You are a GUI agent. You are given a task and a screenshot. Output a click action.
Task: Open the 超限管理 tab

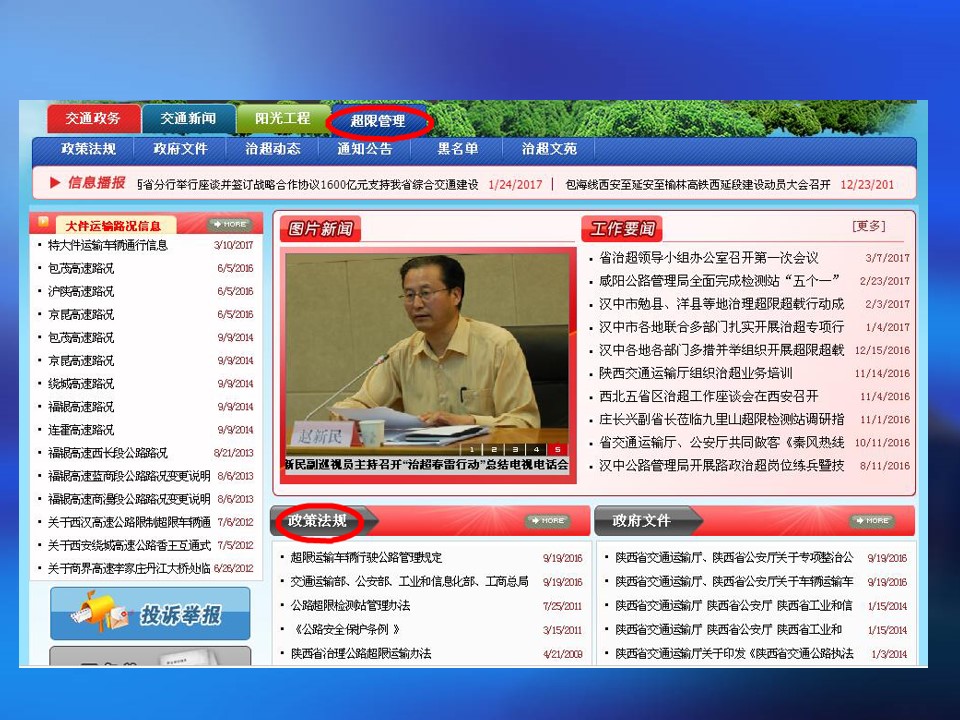coord(378,121)
